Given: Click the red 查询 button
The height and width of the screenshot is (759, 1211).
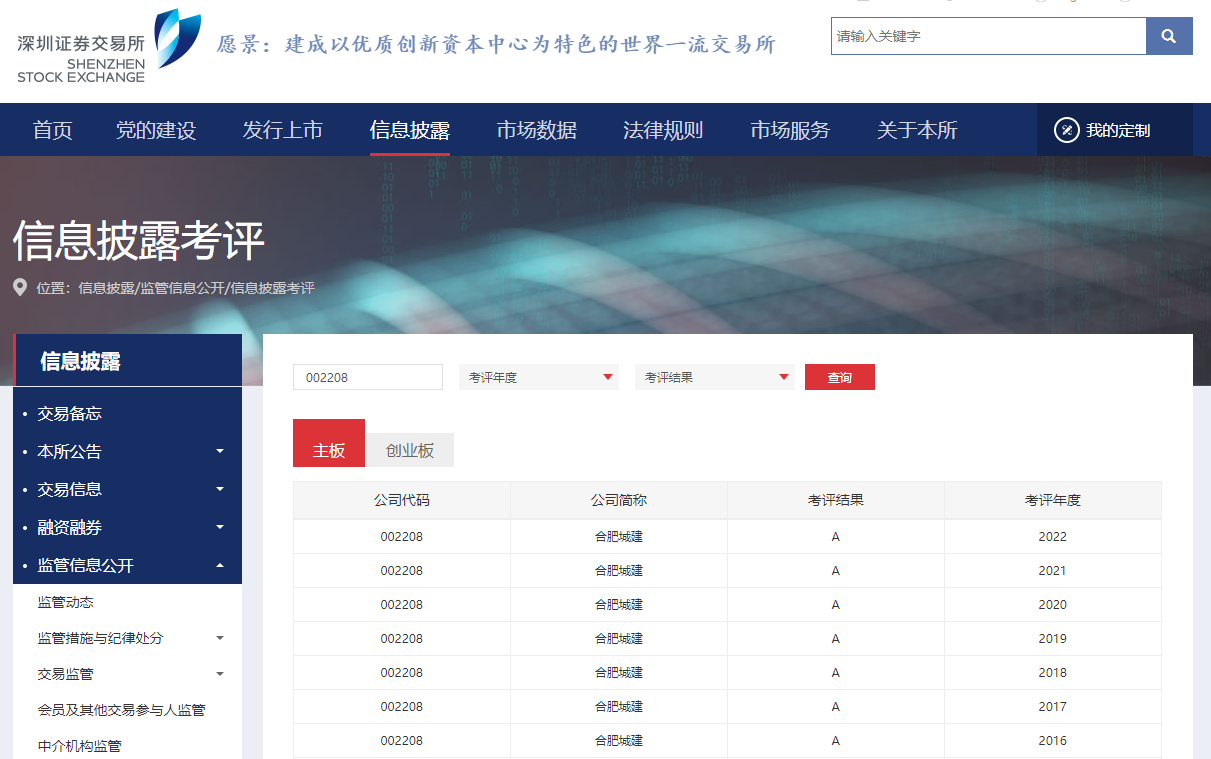Looking at the screenshot, I should pyautogui.click(x=839, y=377).
